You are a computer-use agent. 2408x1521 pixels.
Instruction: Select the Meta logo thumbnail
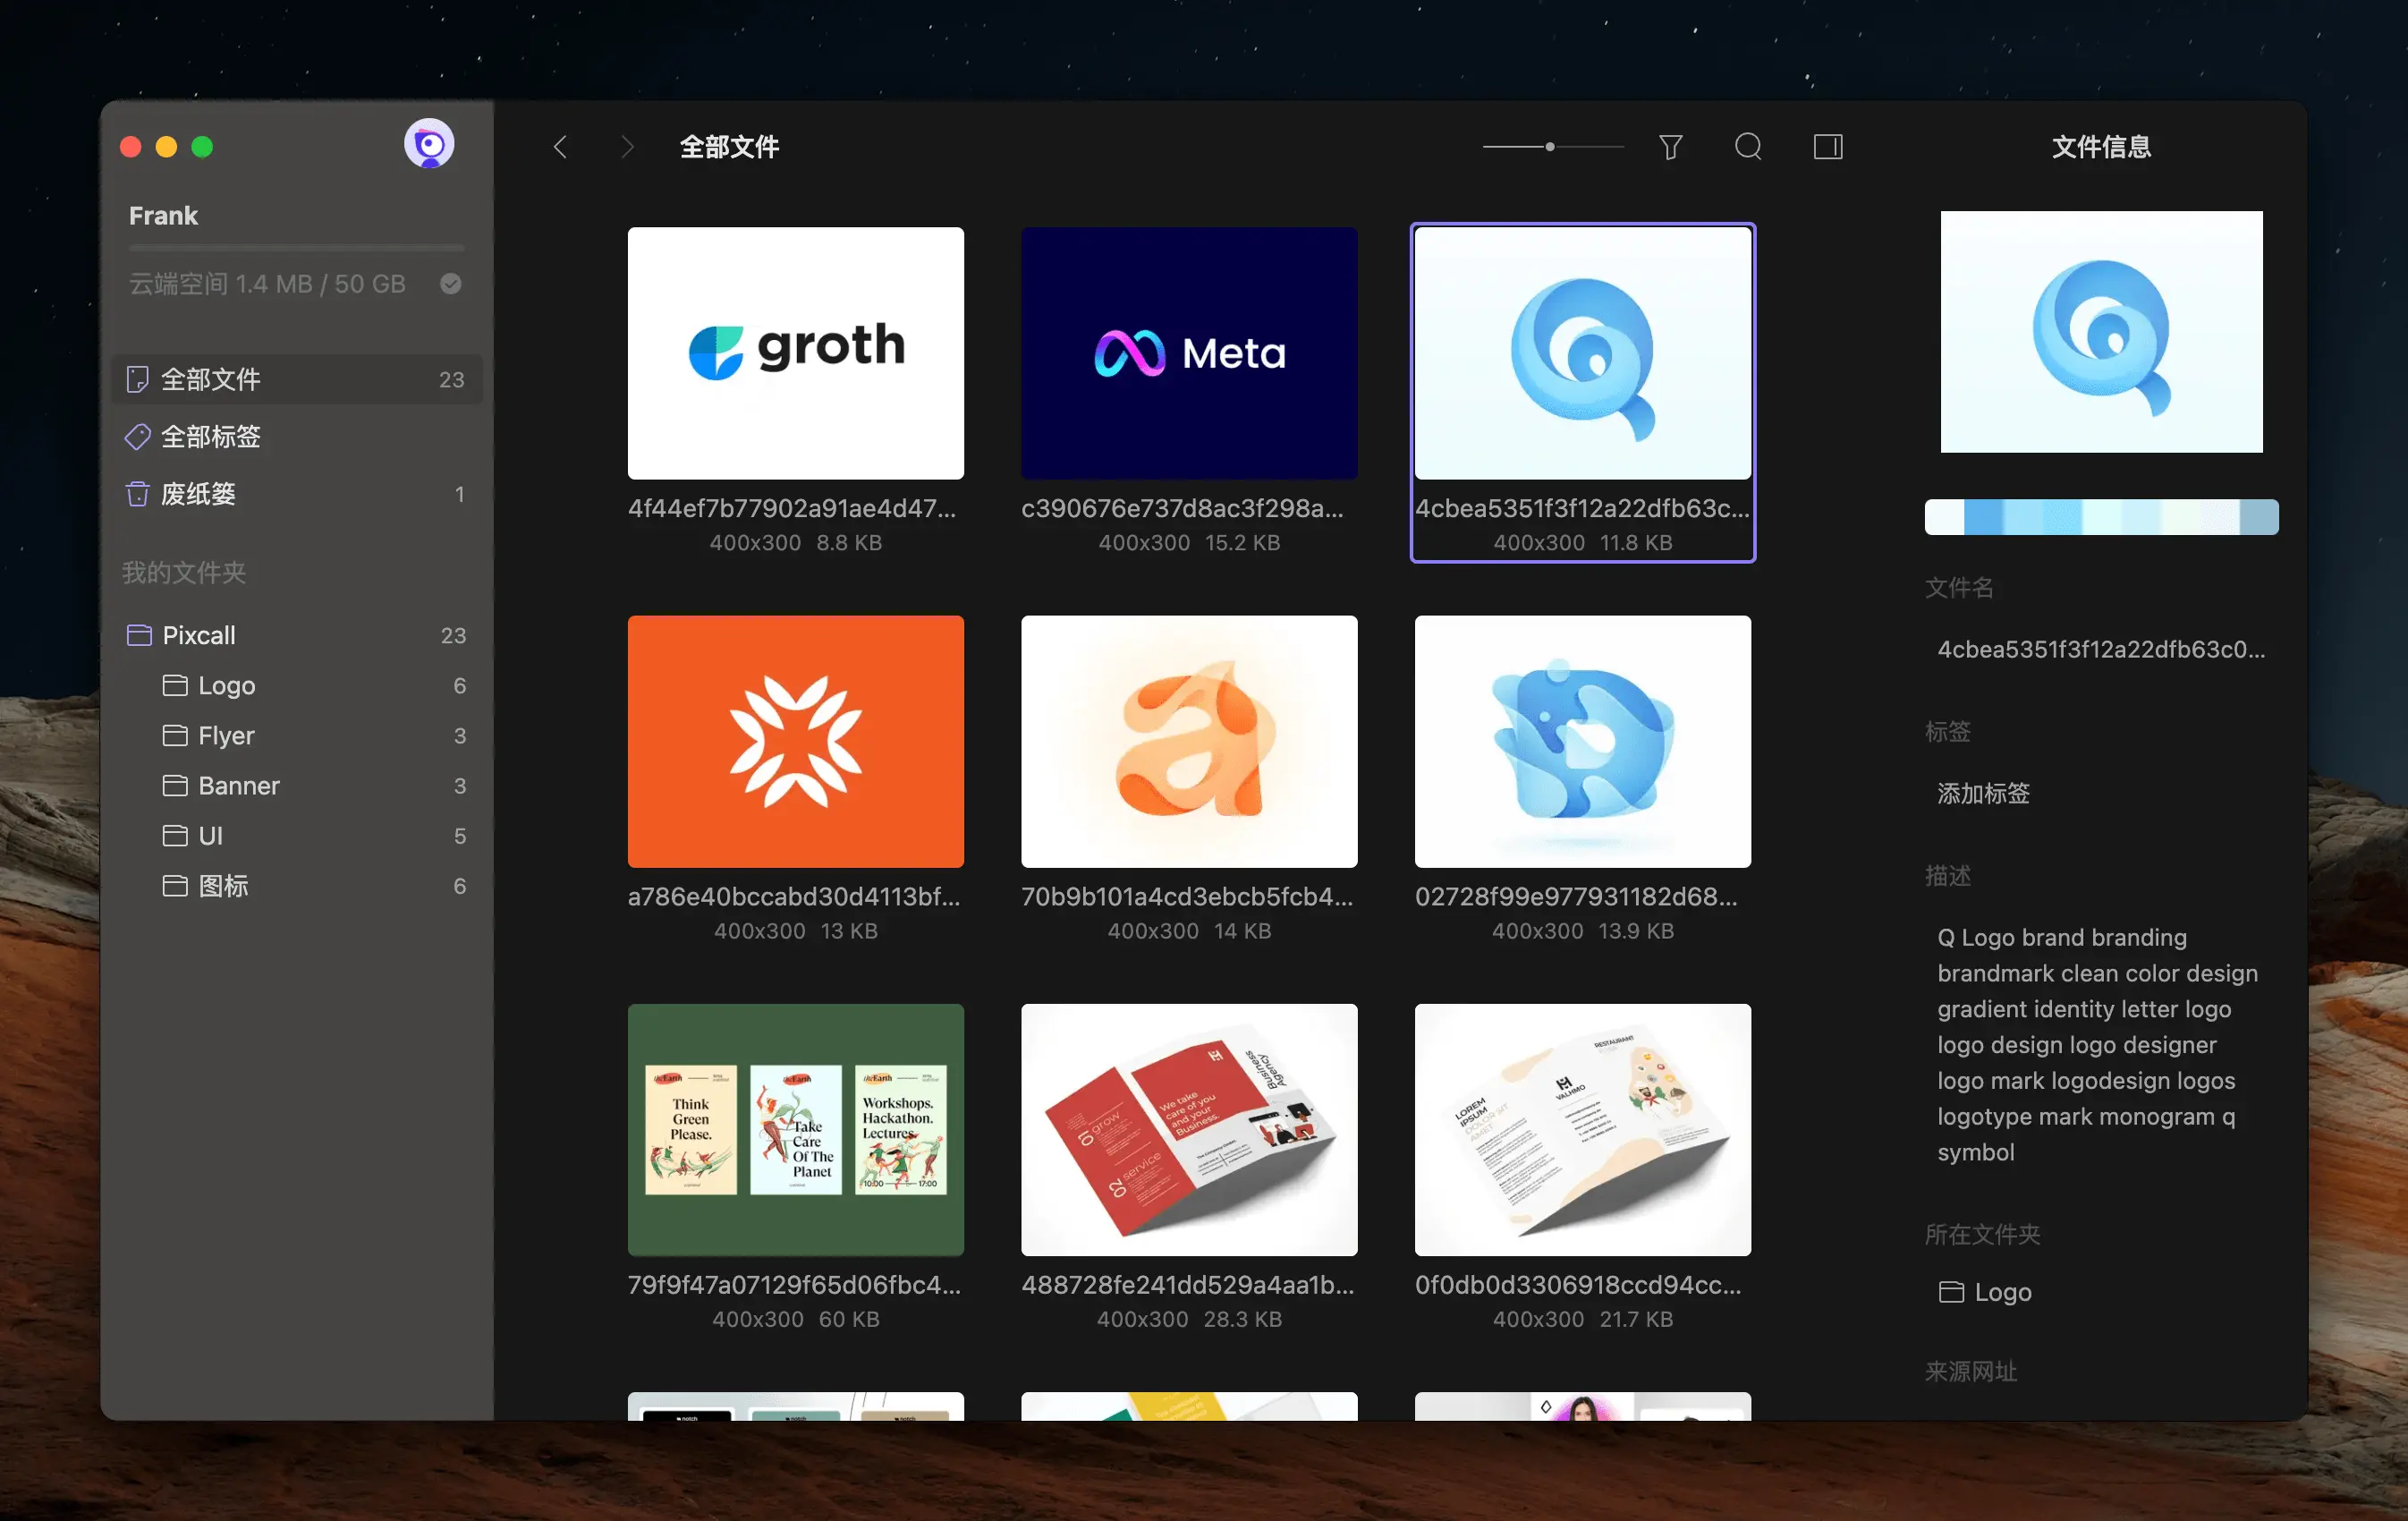click(x=1189, y=353)
